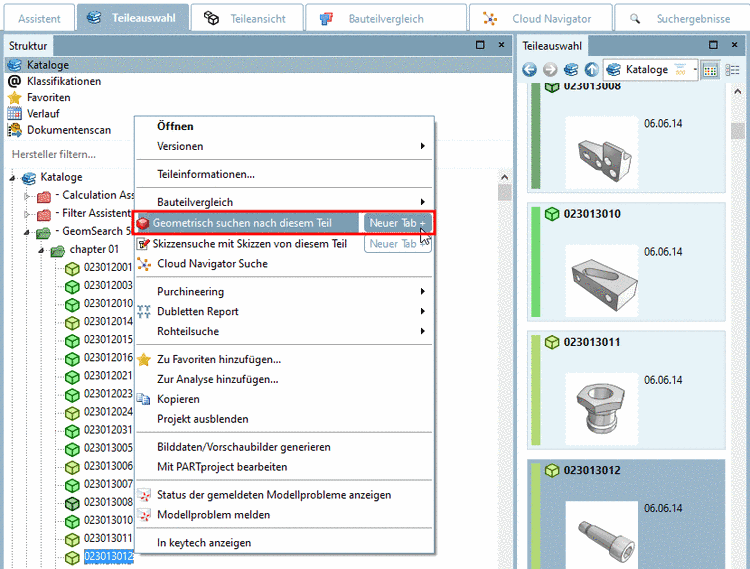The image size is (750, 569).
Task: Switch to details list view icon
Action: [732, 70]
